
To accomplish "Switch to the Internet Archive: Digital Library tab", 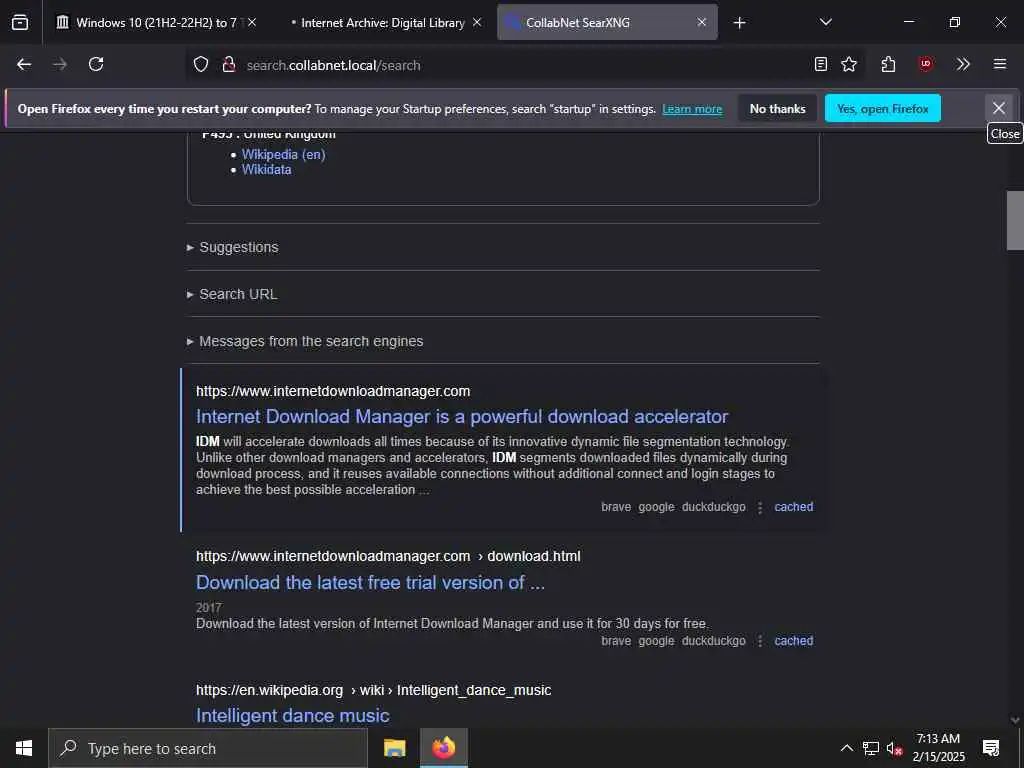I will click(x=383, y=22).
